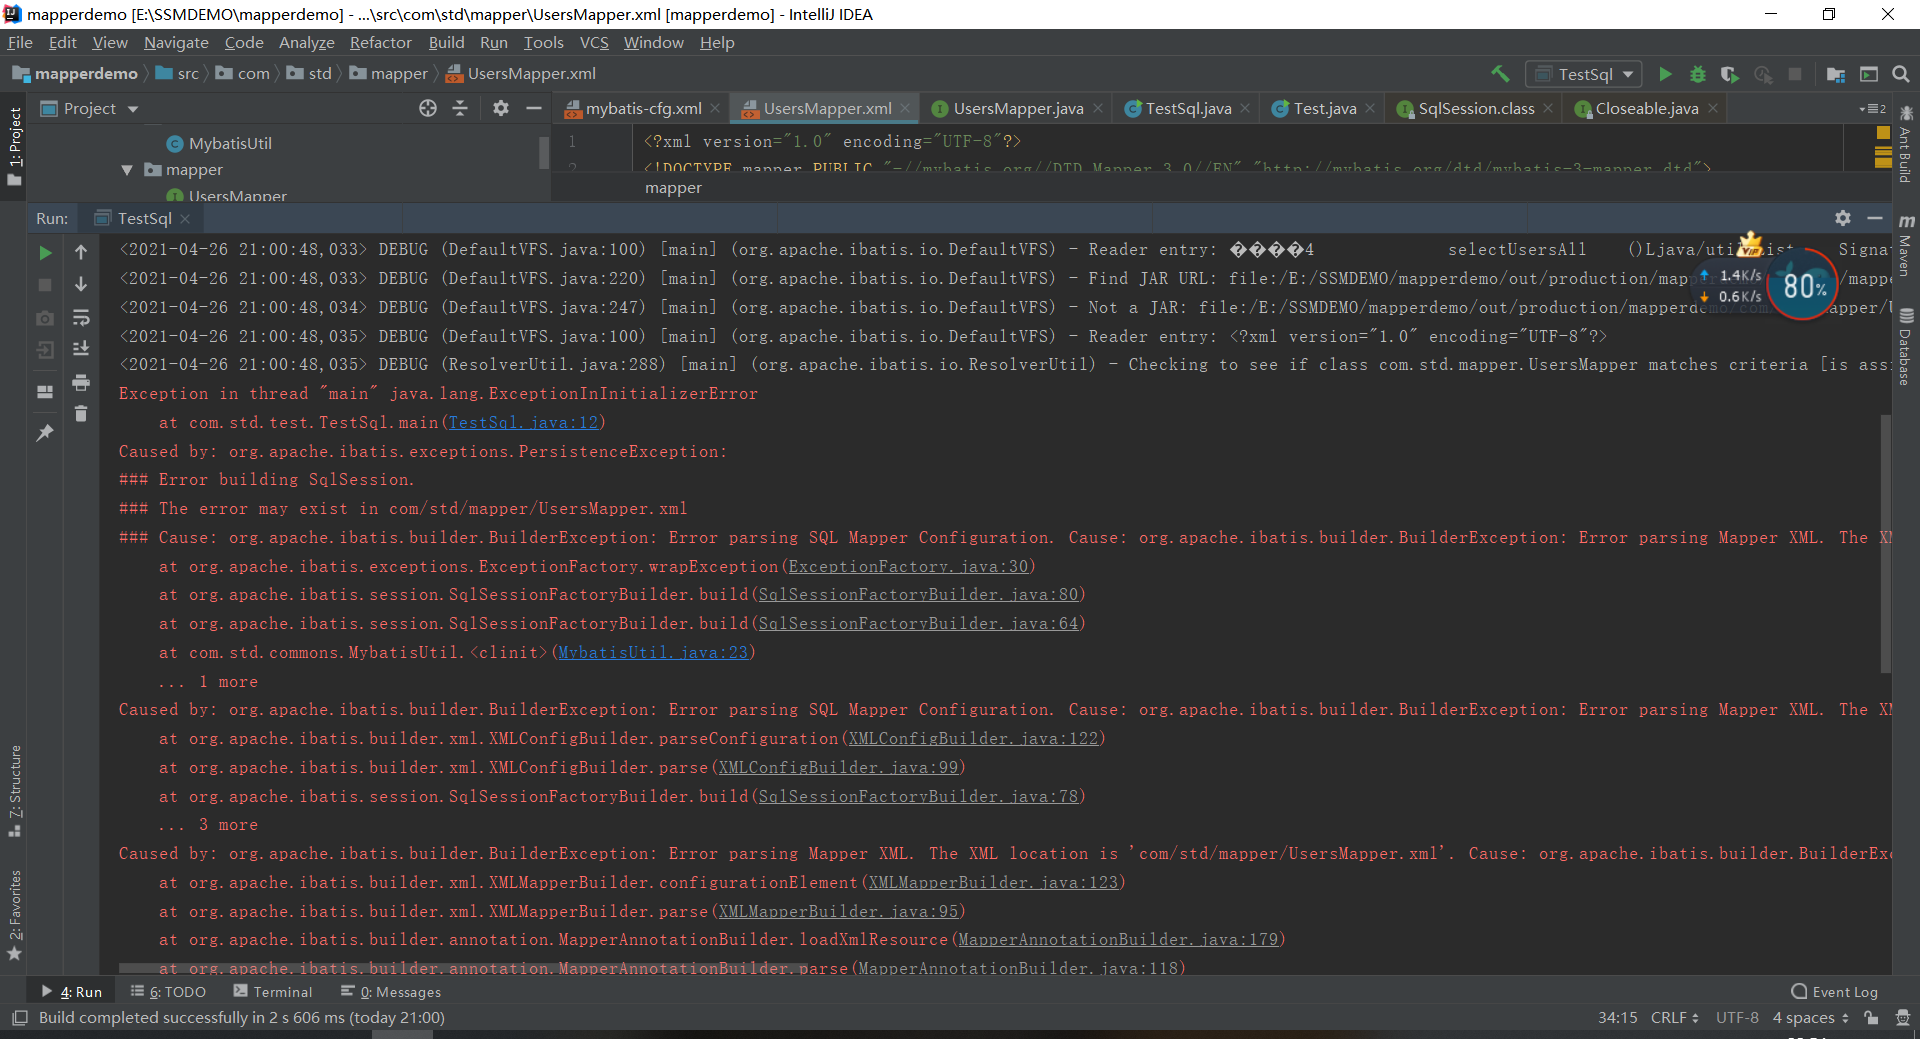Viewport: 1920px width, 1039px height.
Task: Open the Event Log
Action: [1835, 992]
